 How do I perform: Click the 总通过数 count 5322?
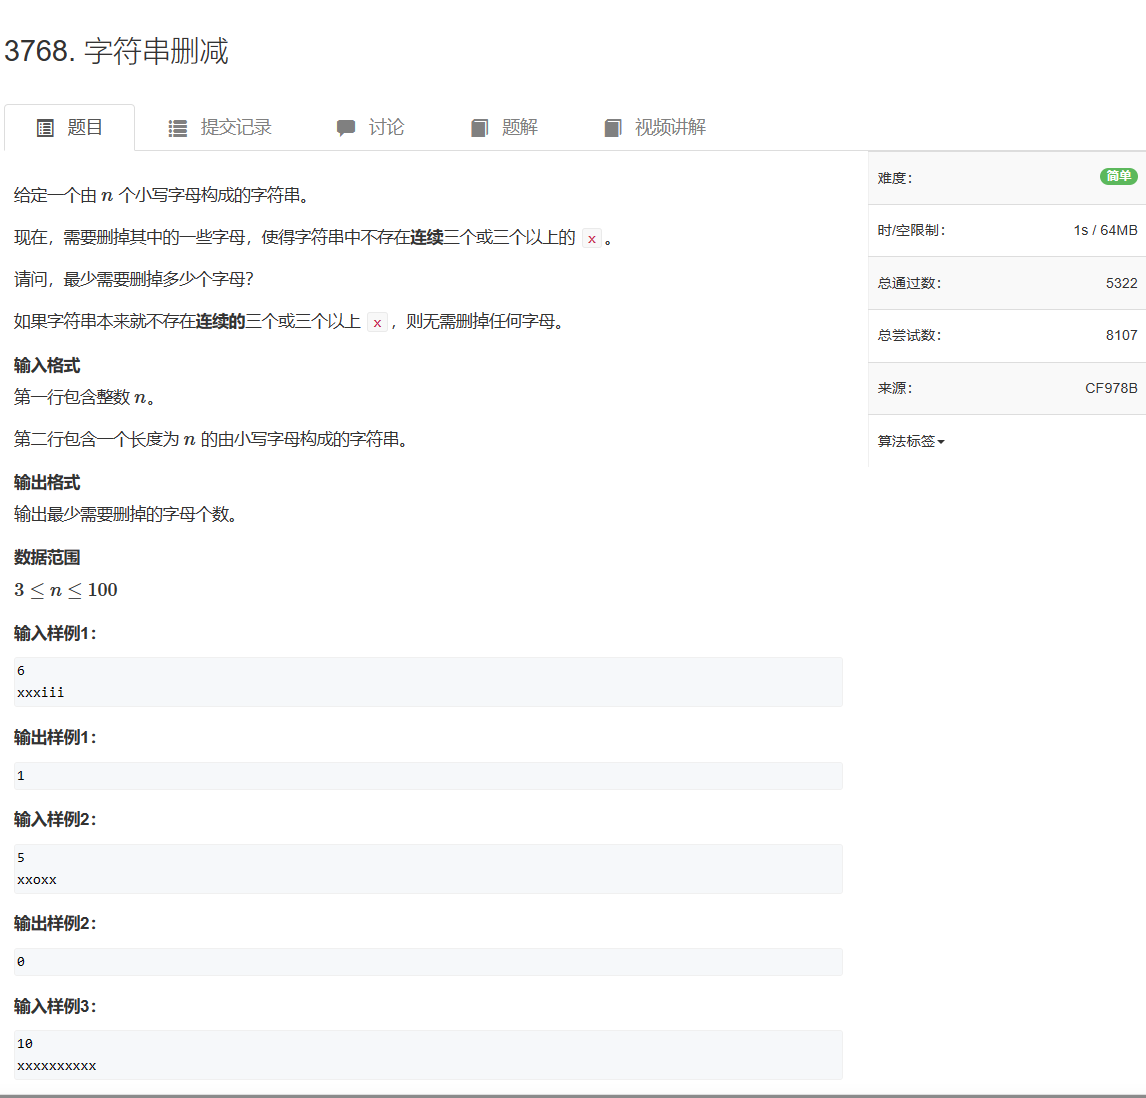click(1121, 283)
